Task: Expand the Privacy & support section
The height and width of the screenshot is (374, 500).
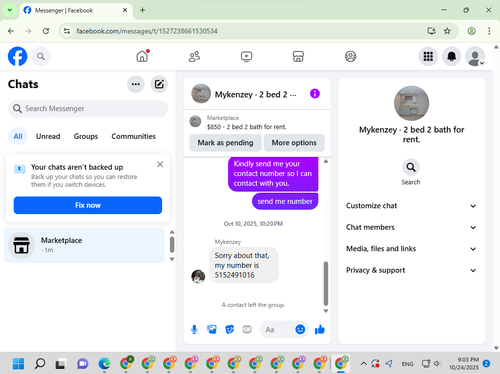Action: pos(411,270)
